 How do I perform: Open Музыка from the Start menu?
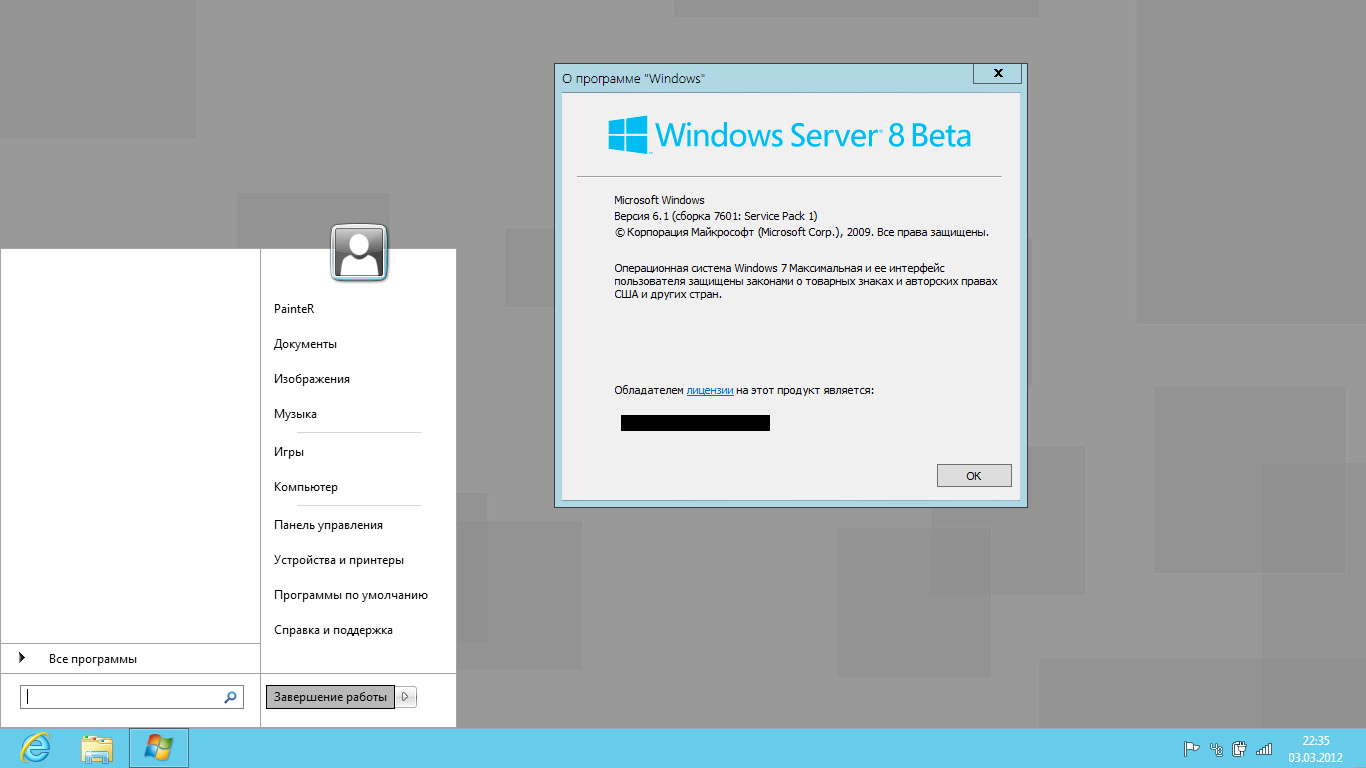tap(295, 414)
